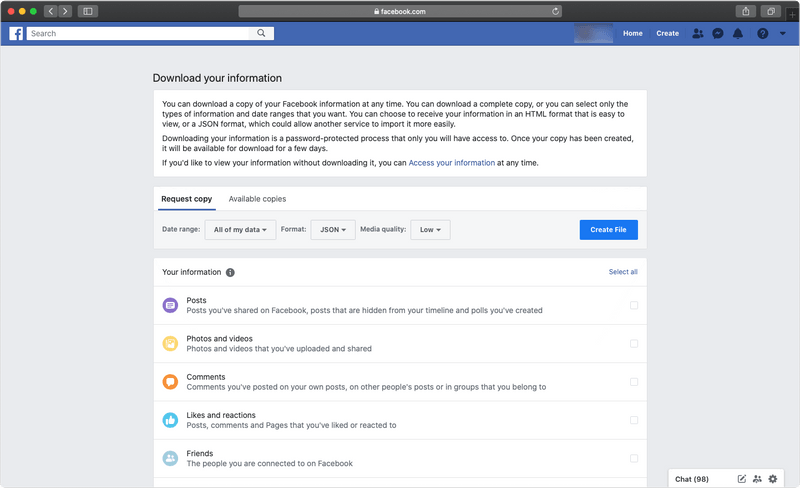This screenshot has width=800, height=488.
Task: Open the notifications bell icon
Action: [x=738, y=34]
